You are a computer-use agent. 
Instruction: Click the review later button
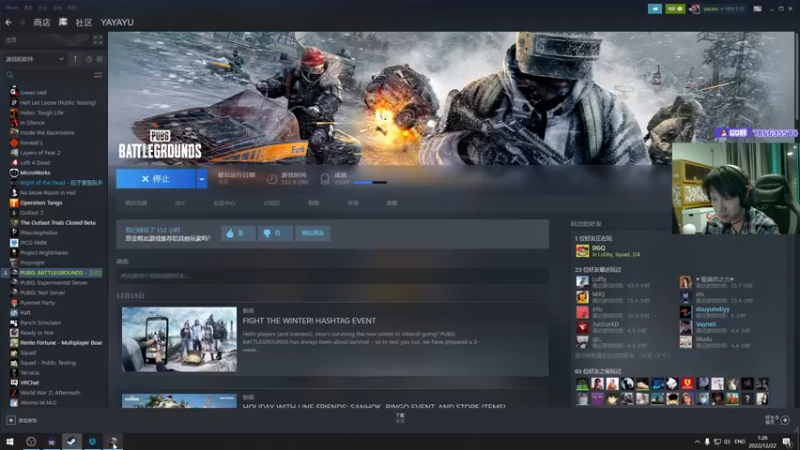313,233
